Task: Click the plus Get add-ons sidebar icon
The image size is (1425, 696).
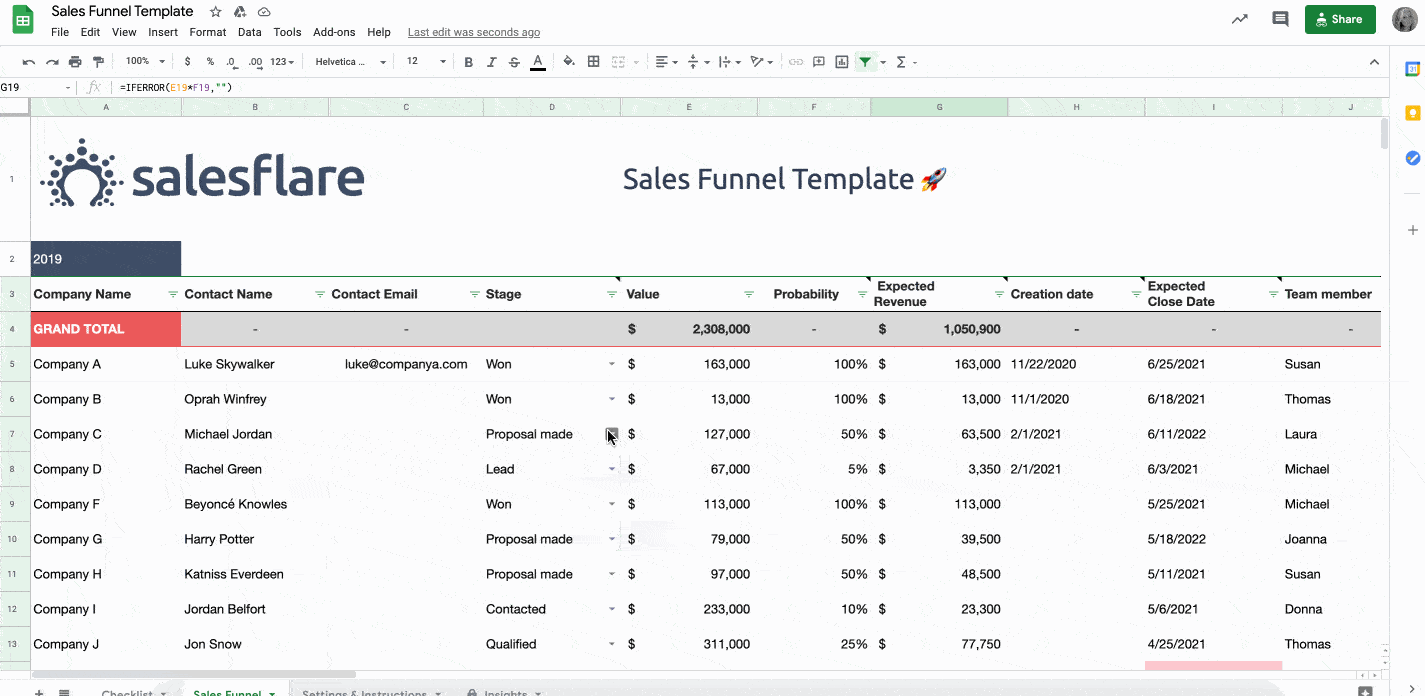Action: coord(1412,230)
